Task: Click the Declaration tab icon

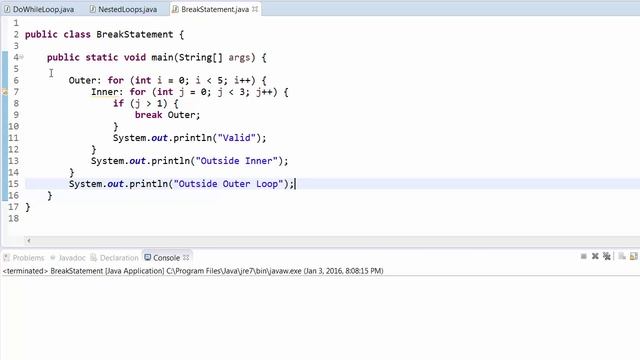Action: (94, 258)
